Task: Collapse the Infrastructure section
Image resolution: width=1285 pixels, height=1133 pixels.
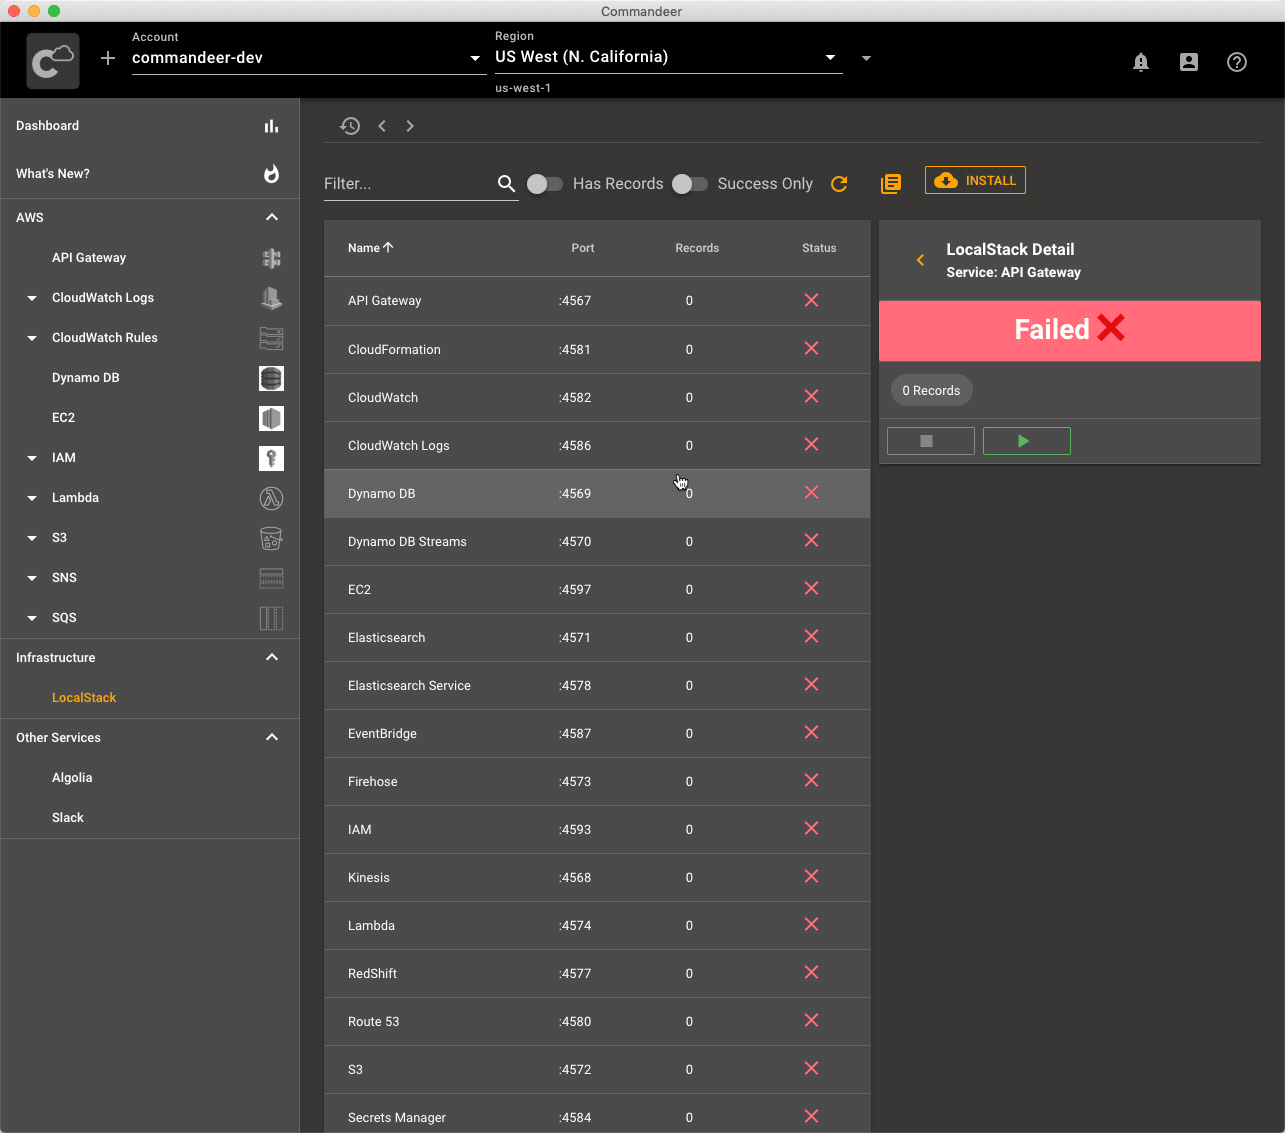Action: (272, 658)
